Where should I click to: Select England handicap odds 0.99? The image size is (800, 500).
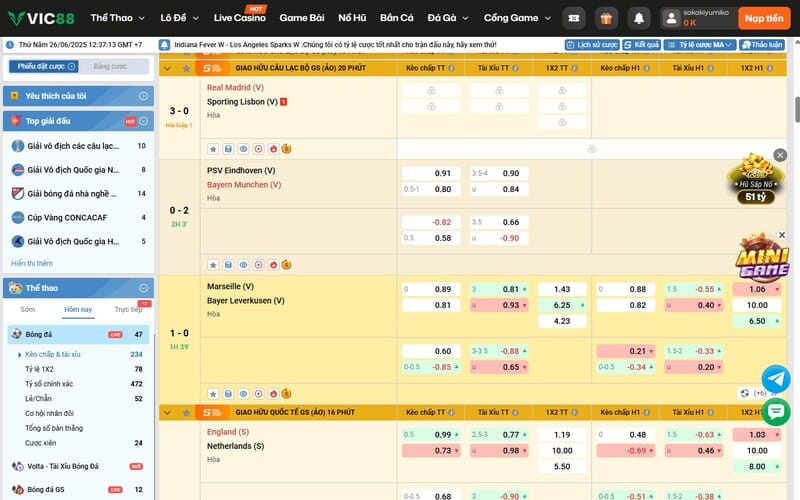(x=431, y=435)
